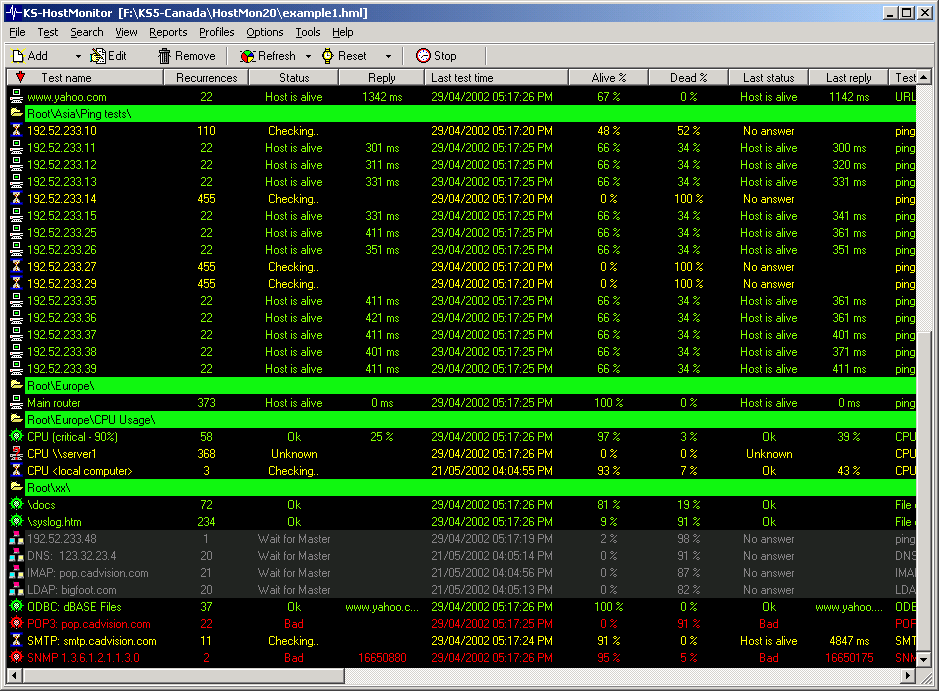Click the Add test toolbar icon
The height and width of the screenshot is (691, 939).
click(x=17, y=56)
